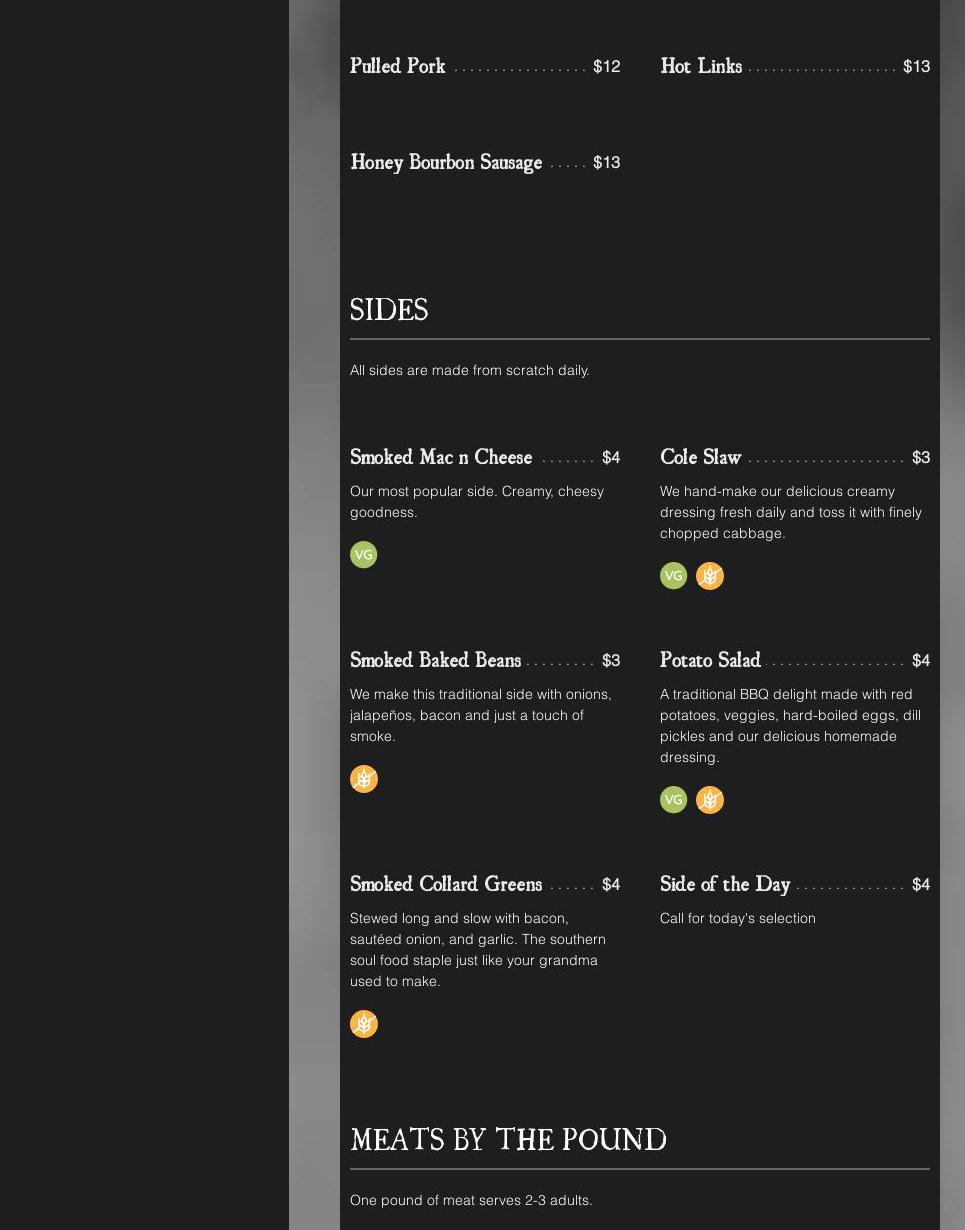Image resolution: width=965 pixels, height=1230 pixels.
Task: Click the Cole Slaw item title
Action: click(700, 457)
